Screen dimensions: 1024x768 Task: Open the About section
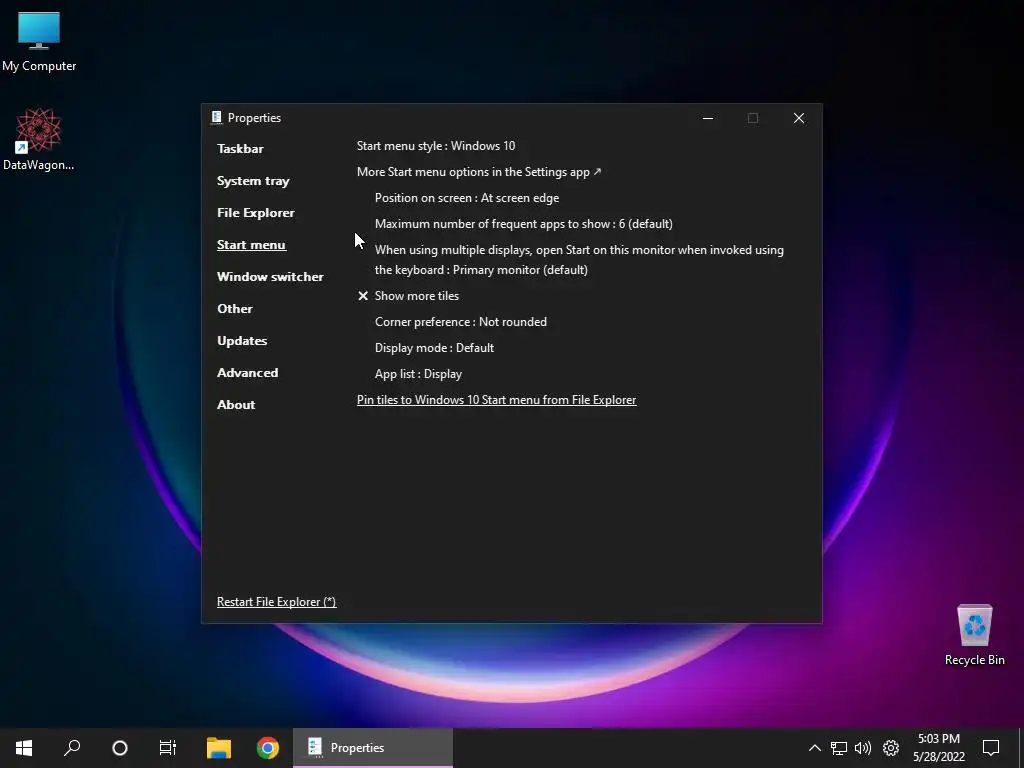pyautogui.click(x=236, y=405)
